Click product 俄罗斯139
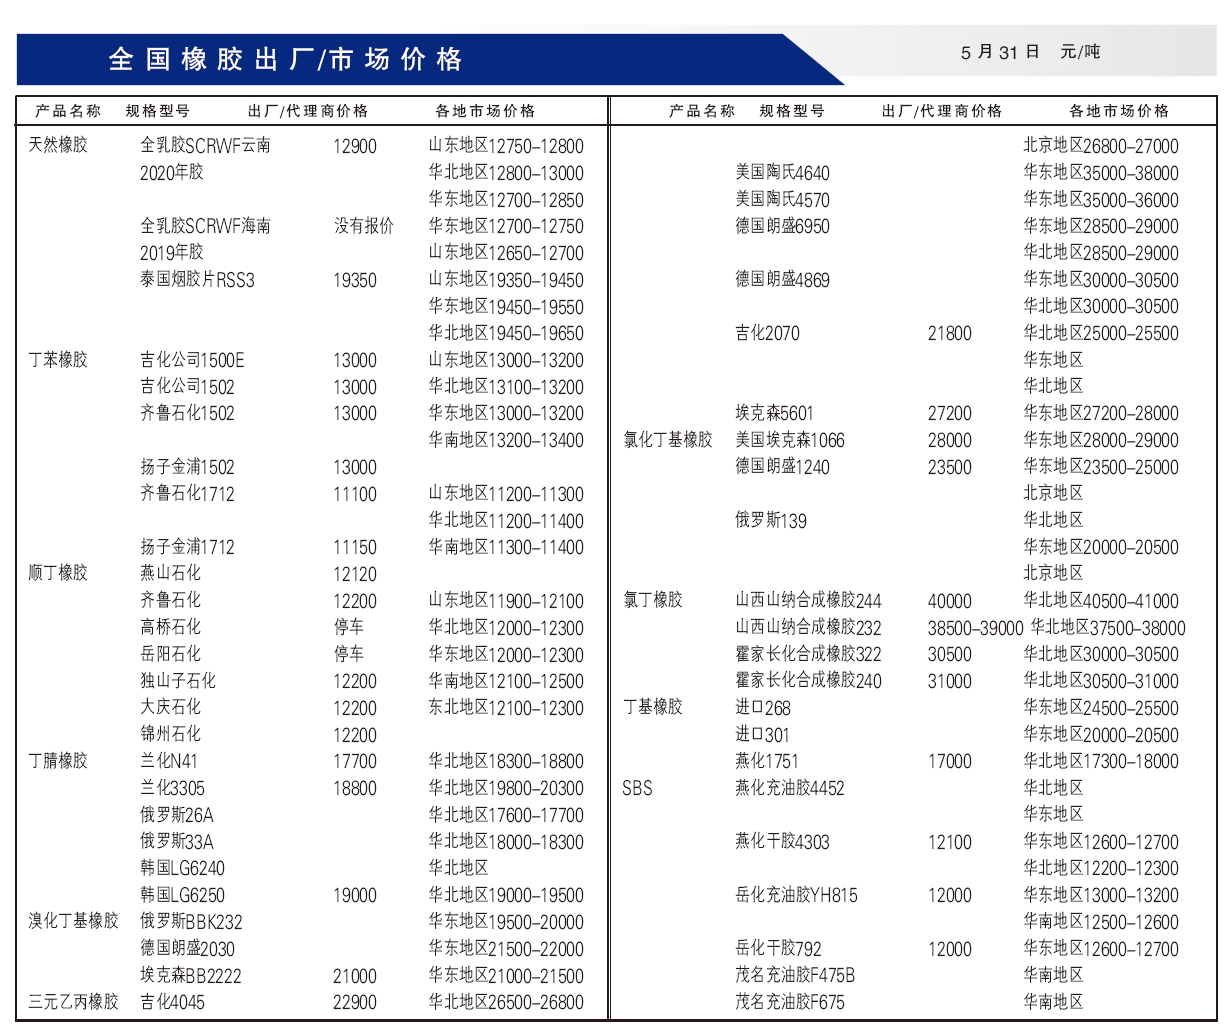Image resolution: width=1224 pixels, height=1031 pixels. pyautogui.click(x=770, y=521)
